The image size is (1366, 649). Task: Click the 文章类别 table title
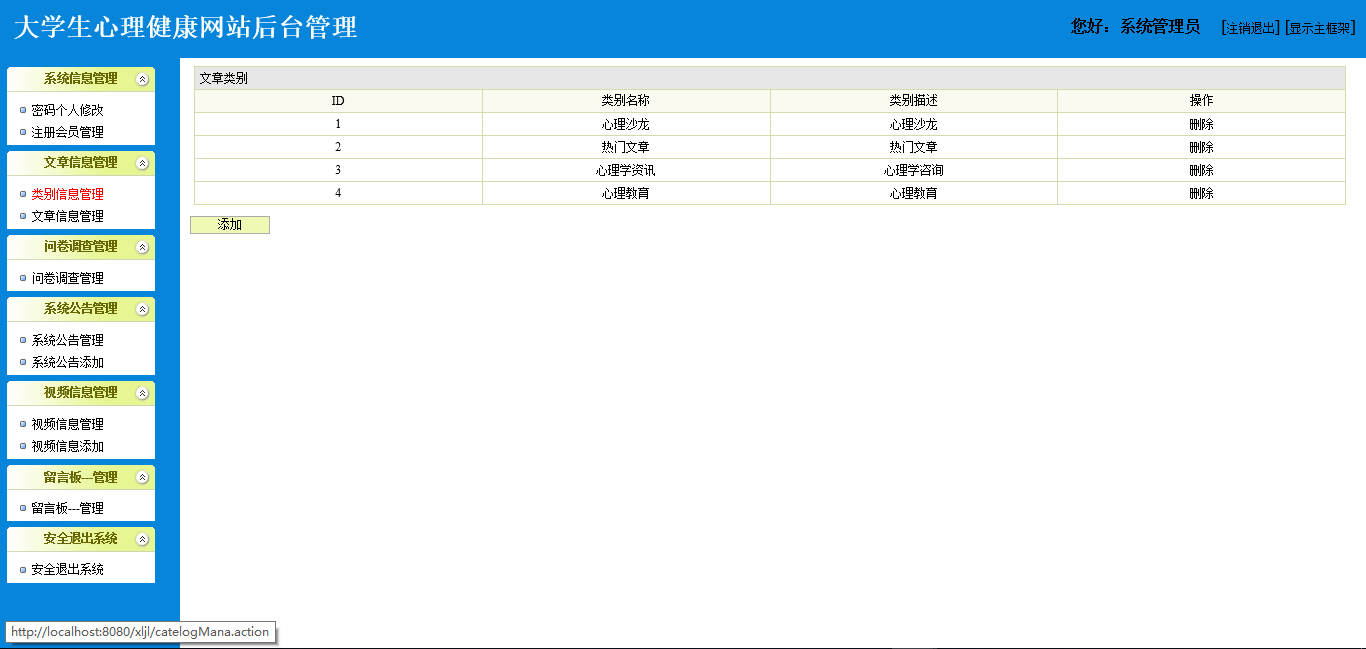224,78
